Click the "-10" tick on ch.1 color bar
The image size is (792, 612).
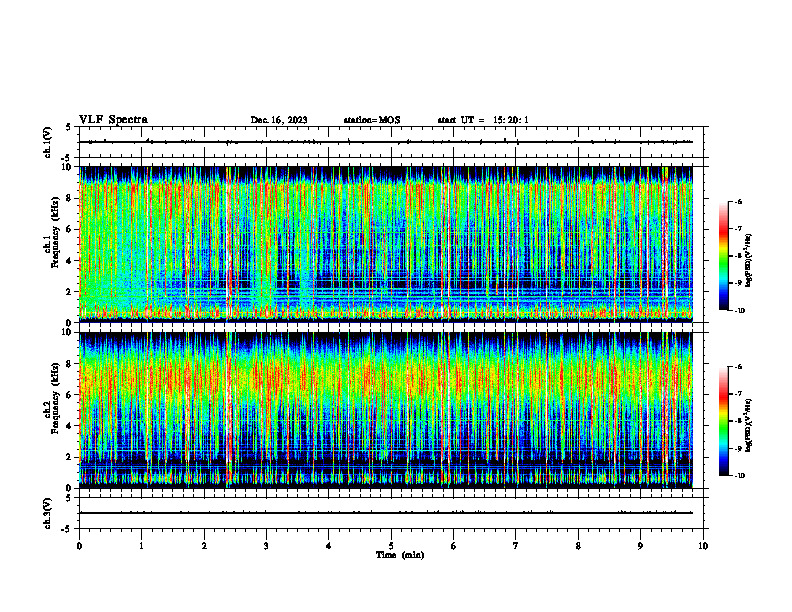[x=739, y=311]
